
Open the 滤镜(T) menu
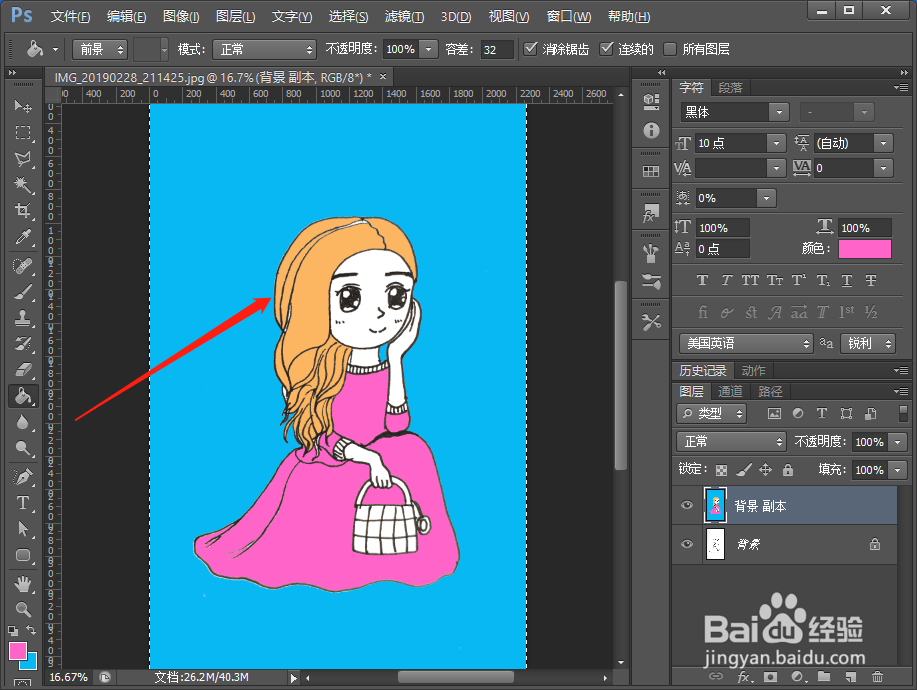coord(404,16)
